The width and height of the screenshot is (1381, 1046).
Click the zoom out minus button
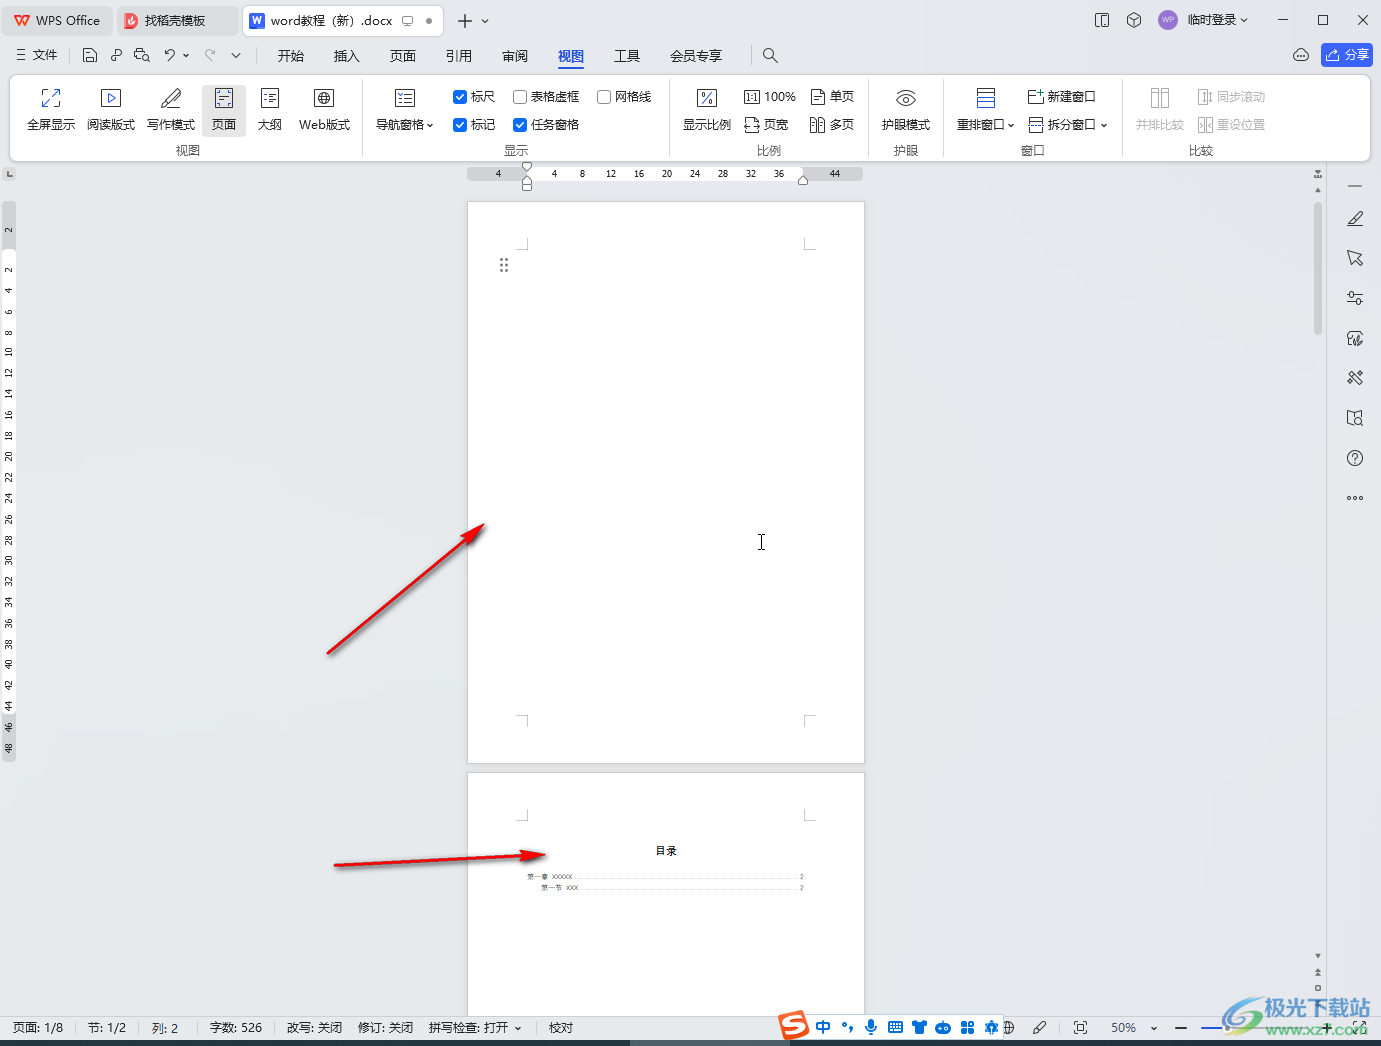click(1181, 1028)
